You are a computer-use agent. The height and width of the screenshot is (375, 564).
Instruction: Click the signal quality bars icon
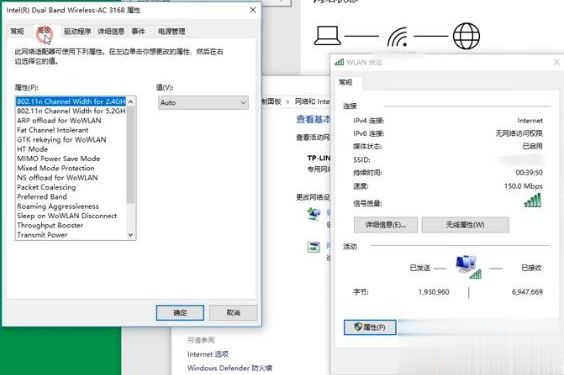coord(533,201)
